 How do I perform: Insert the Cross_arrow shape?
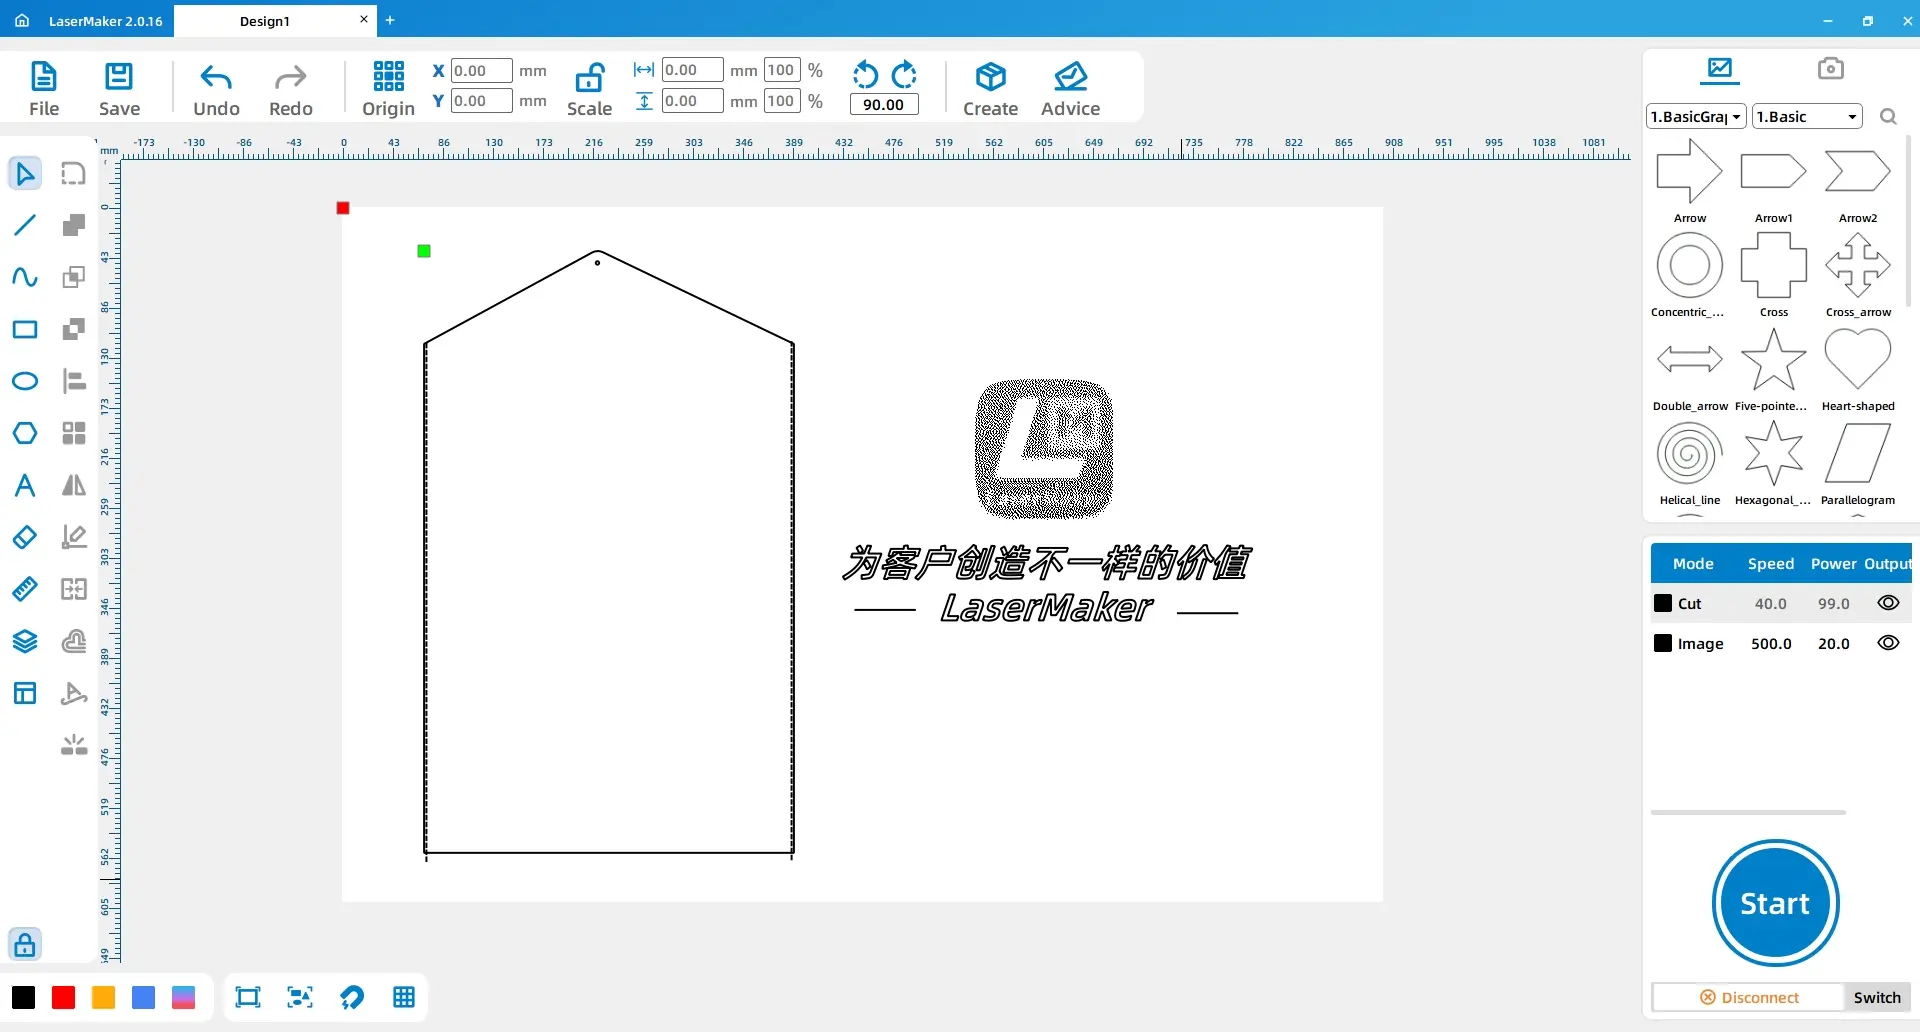tap(1858, 274)
